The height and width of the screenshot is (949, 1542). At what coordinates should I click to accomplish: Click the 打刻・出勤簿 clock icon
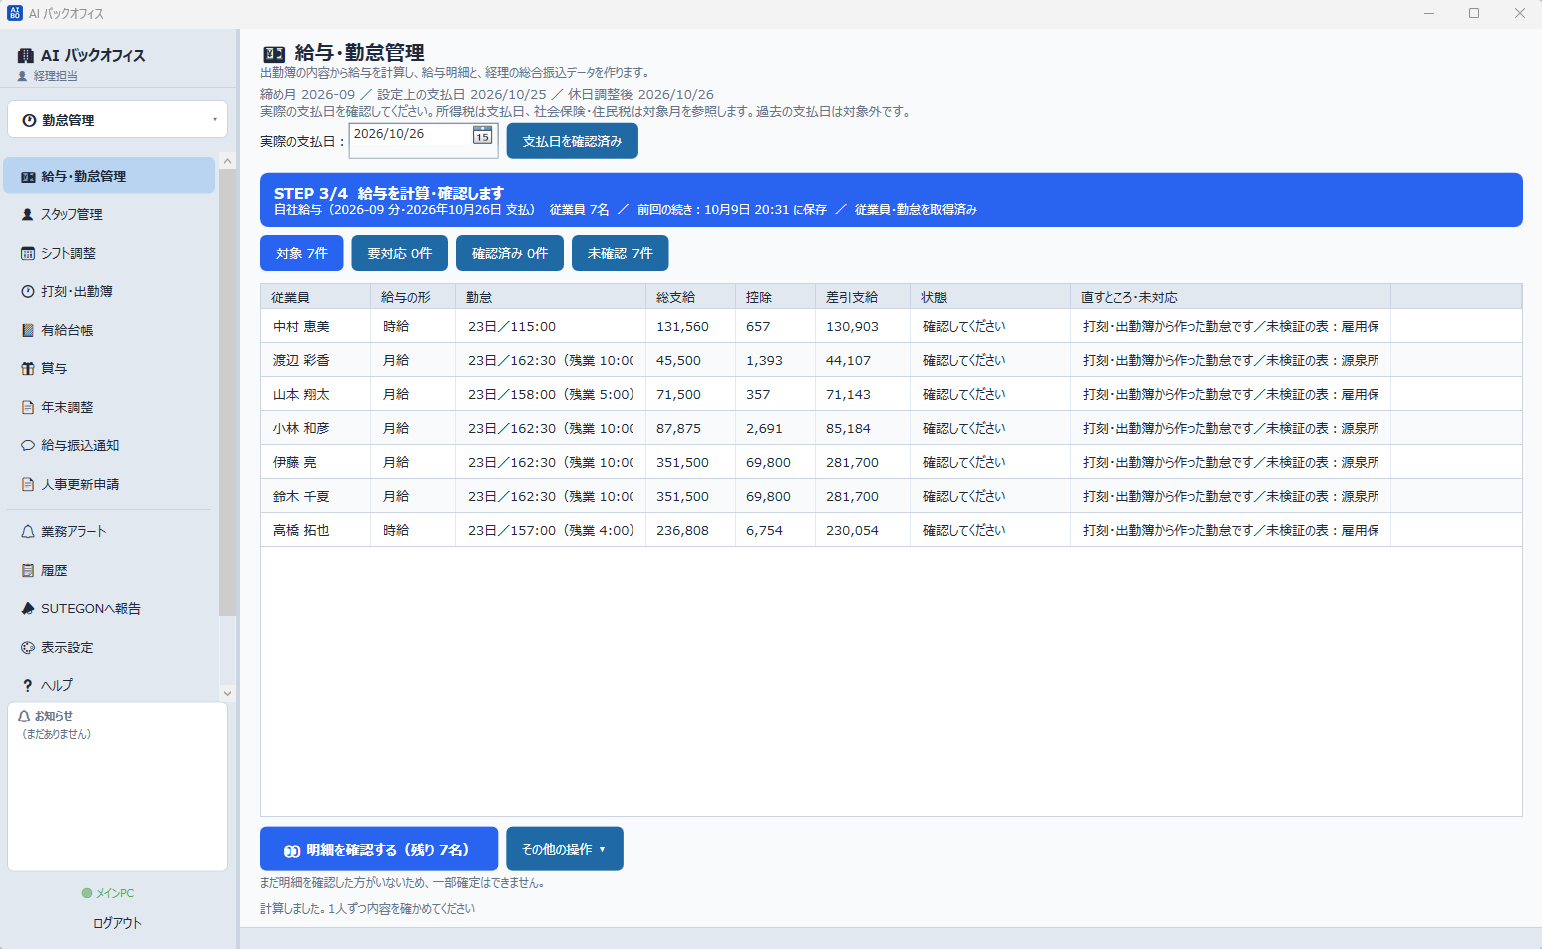click(x=28, y=292)
